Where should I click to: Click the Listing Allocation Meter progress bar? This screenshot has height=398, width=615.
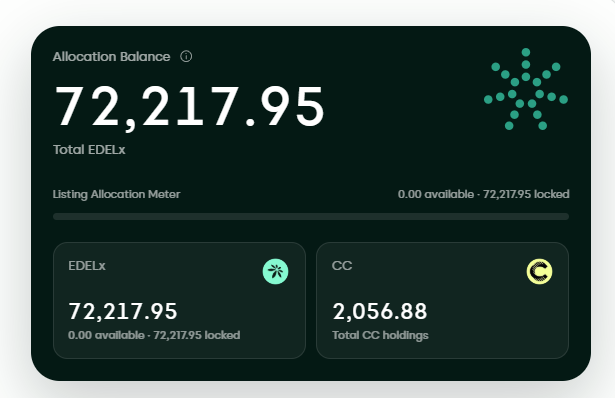point(311,216)
